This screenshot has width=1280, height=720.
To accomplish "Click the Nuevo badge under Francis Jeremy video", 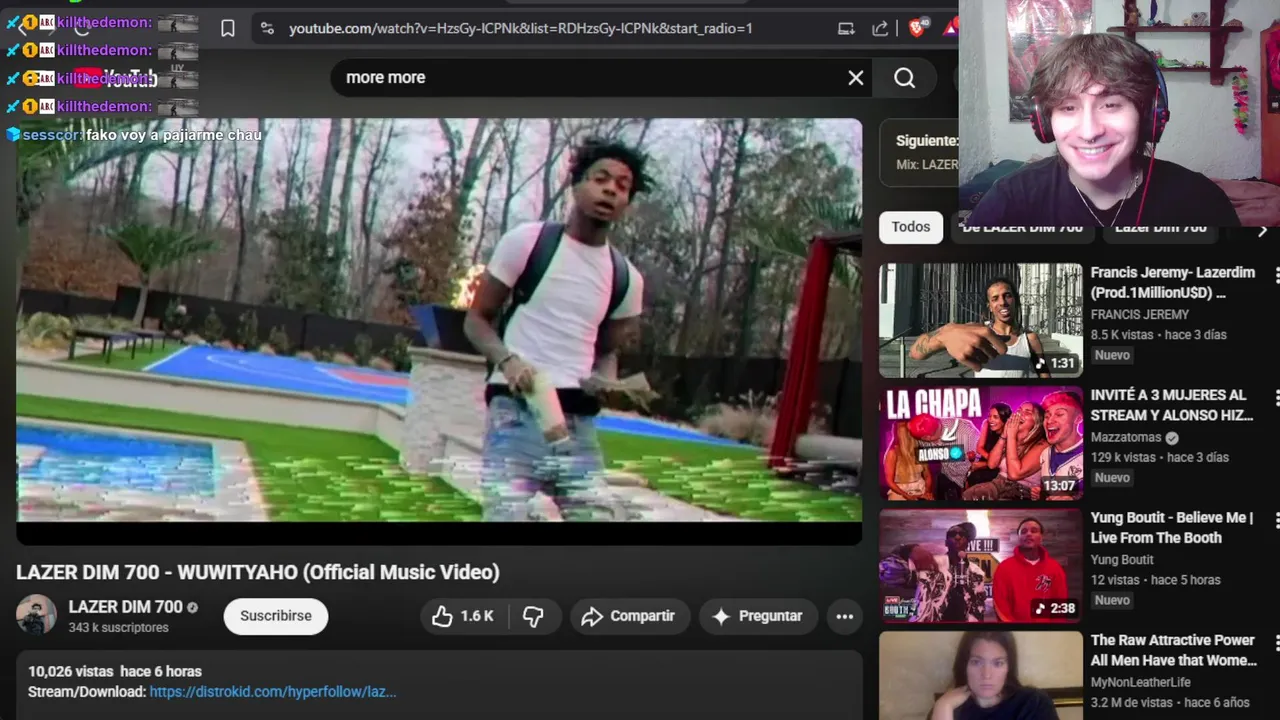I will pyautogui.click(x=1112, y=355).
